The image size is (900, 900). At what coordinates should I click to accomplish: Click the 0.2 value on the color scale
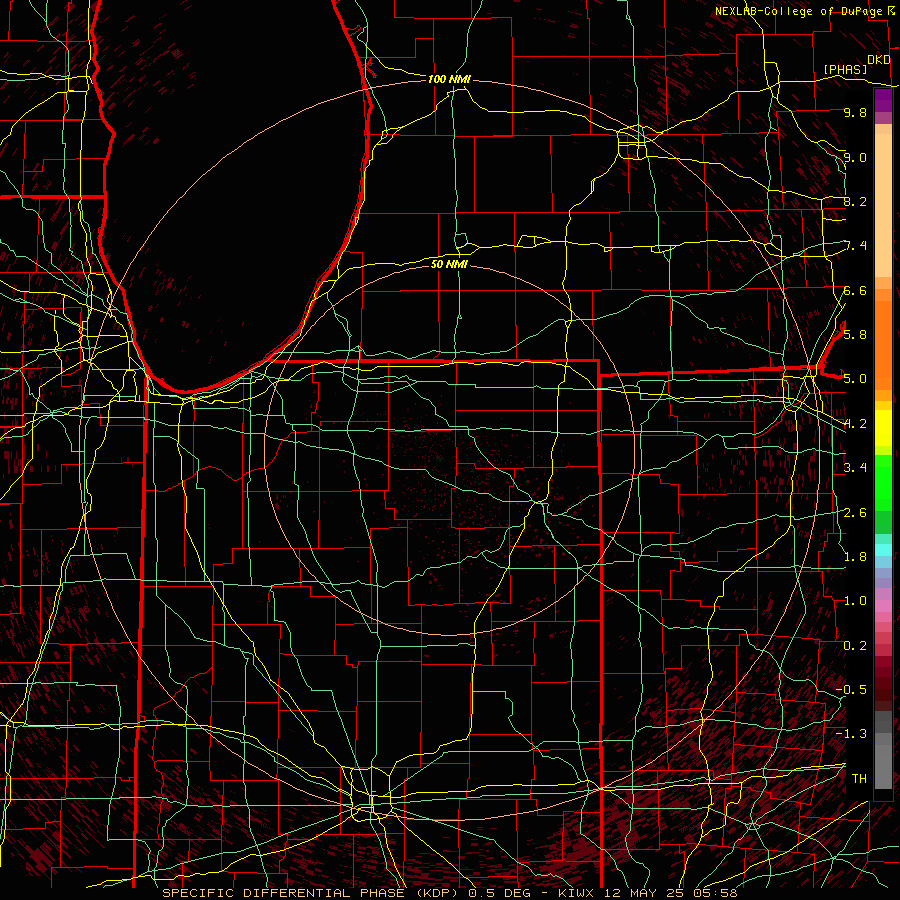[x=855, y=646]
